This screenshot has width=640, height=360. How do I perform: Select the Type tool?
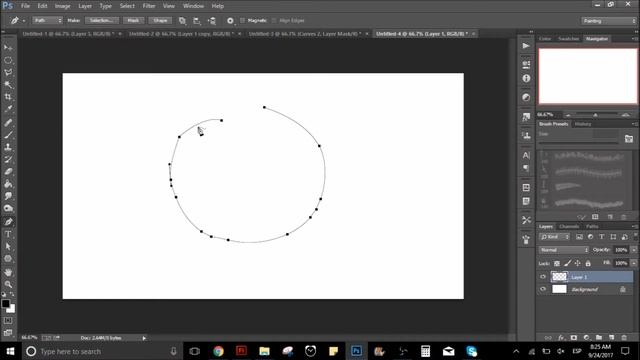pos(8,234)
